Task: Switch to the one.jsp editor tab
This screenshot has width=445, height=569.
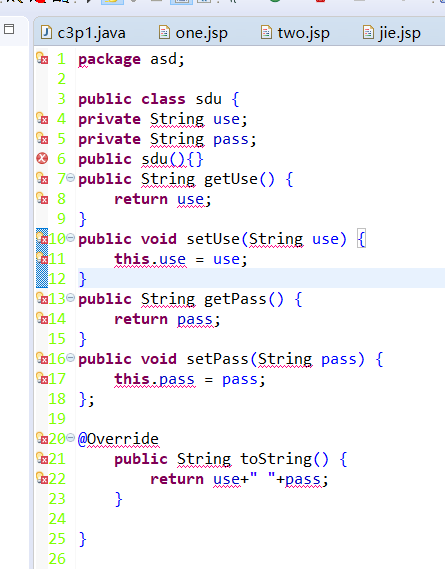Action: [193, 33]
